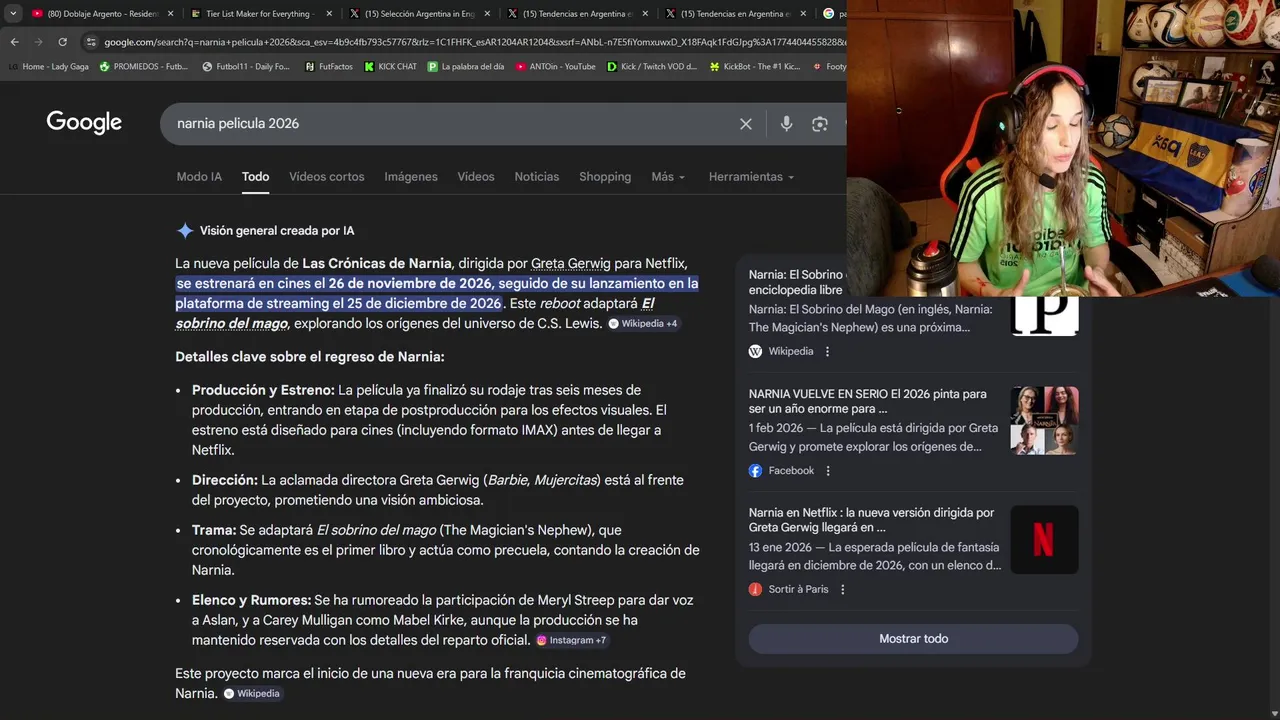1280x720 pixels.
Task: Switch to Modo IA
Action: pyautogui.click(x=199, y=177)
